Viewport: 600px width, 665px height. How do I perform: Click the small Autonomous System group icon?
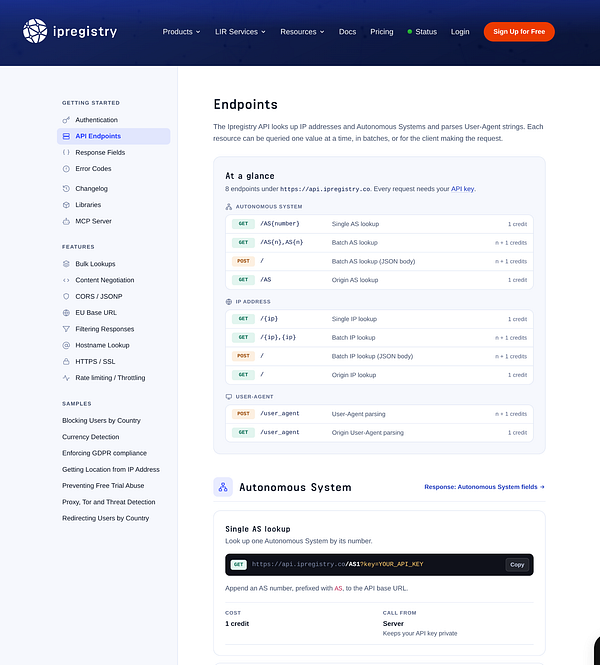229,207
